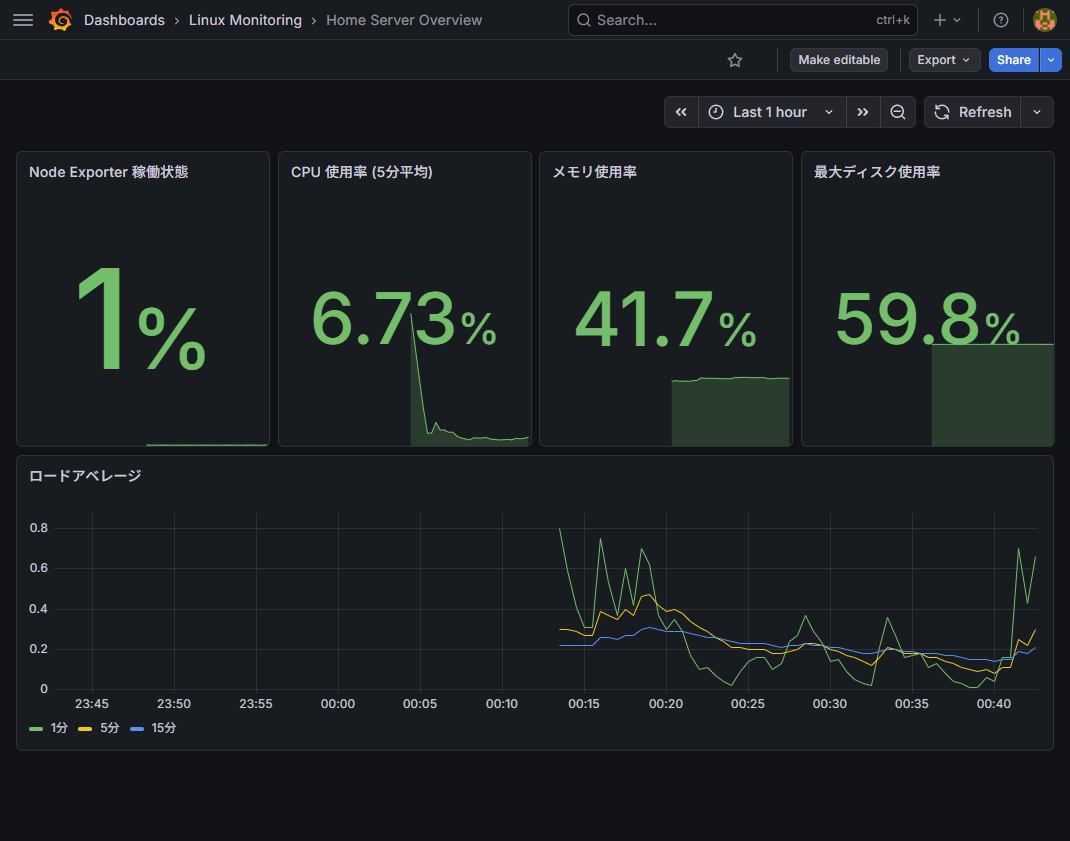This screenshot has width=1070, height=841.
Task: Open the user profile avatar
Action: [x=1045, y=20]
